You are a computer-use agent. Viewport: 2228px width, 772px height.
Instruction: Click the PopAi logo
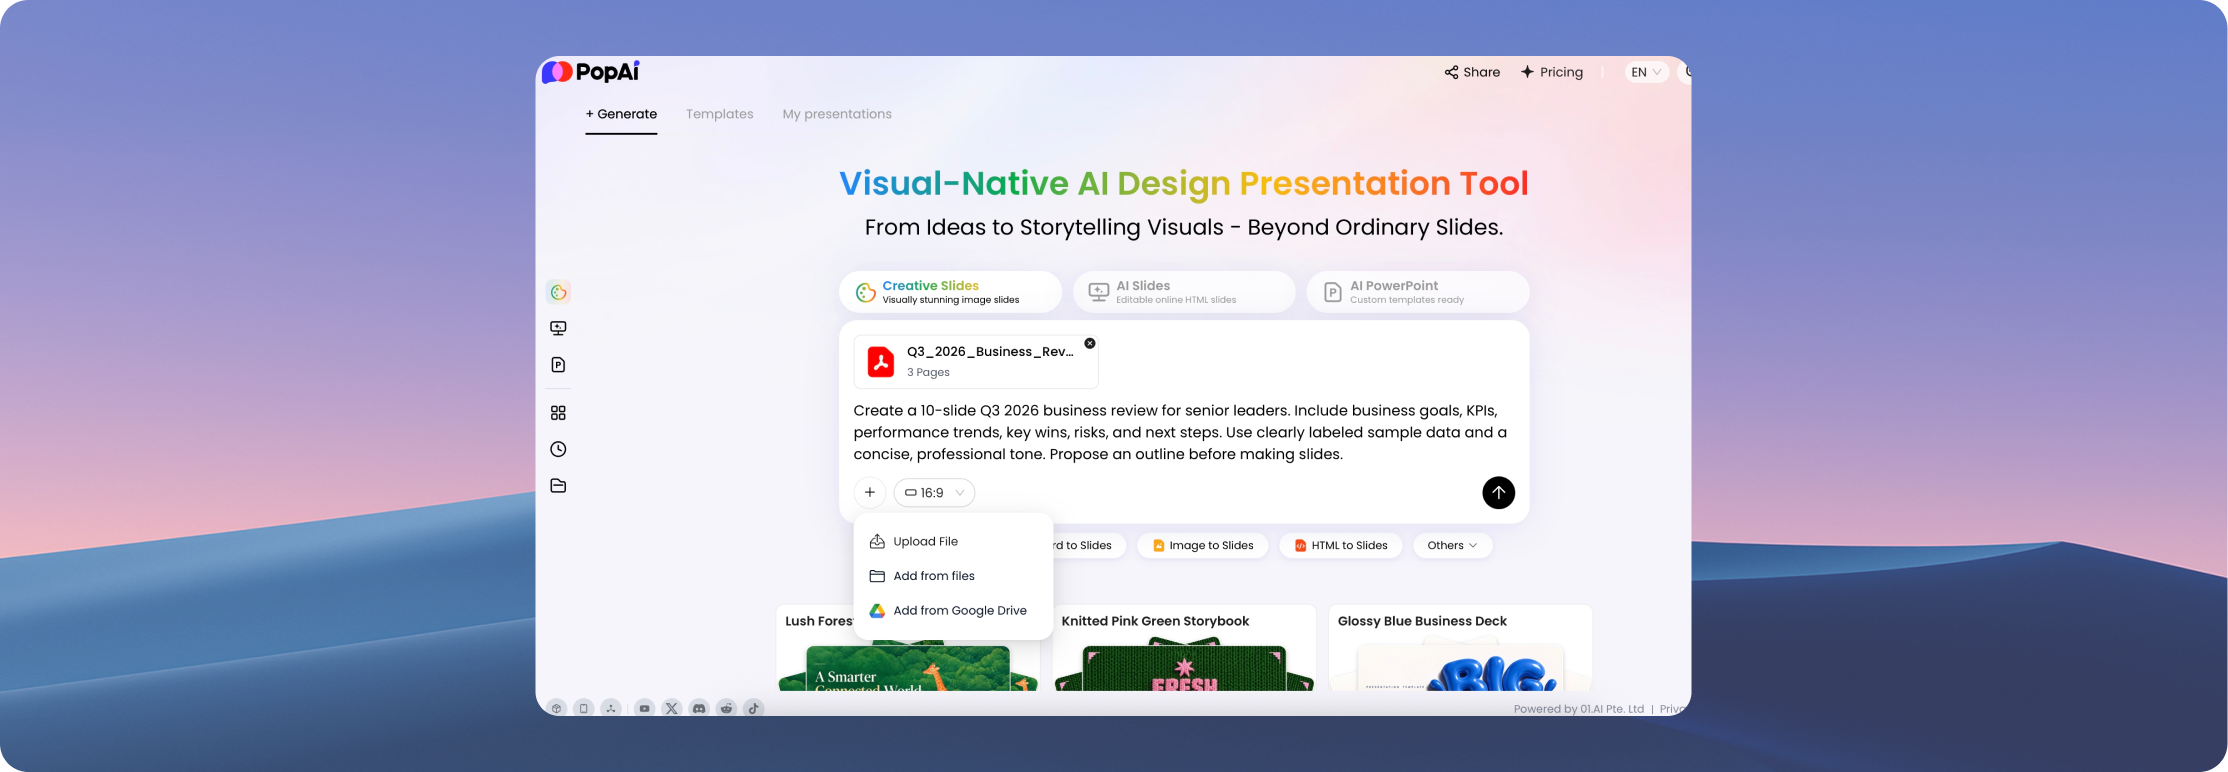point(590,71)
